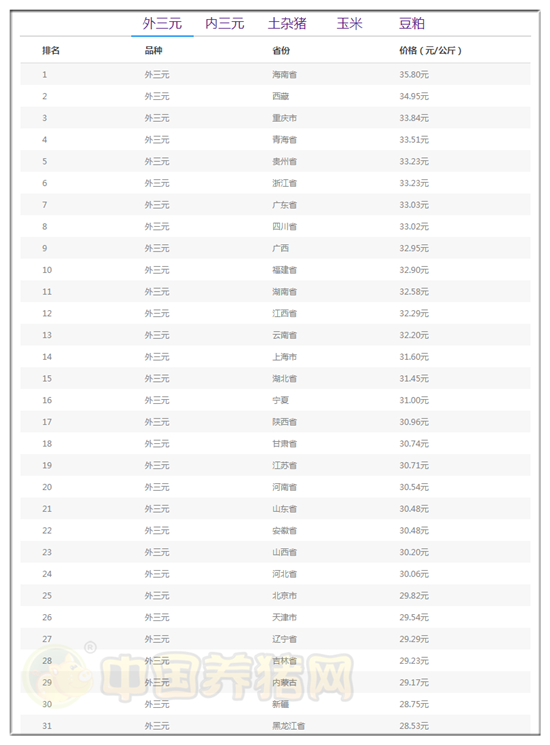Click the 西藏 province entry
Viewport: 550px width, 745px height.
(280, 96)
